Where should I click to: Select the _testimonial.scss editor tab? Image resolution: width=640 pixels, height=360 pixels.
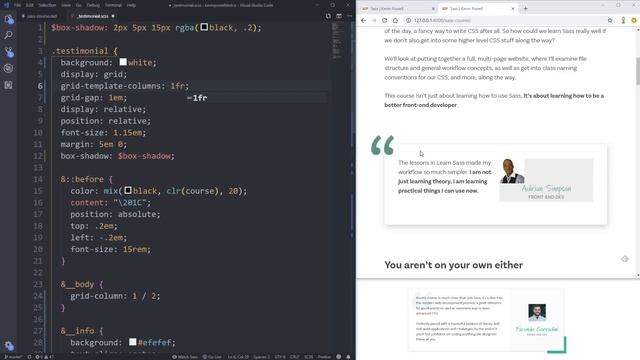click(x=92, y=16)
